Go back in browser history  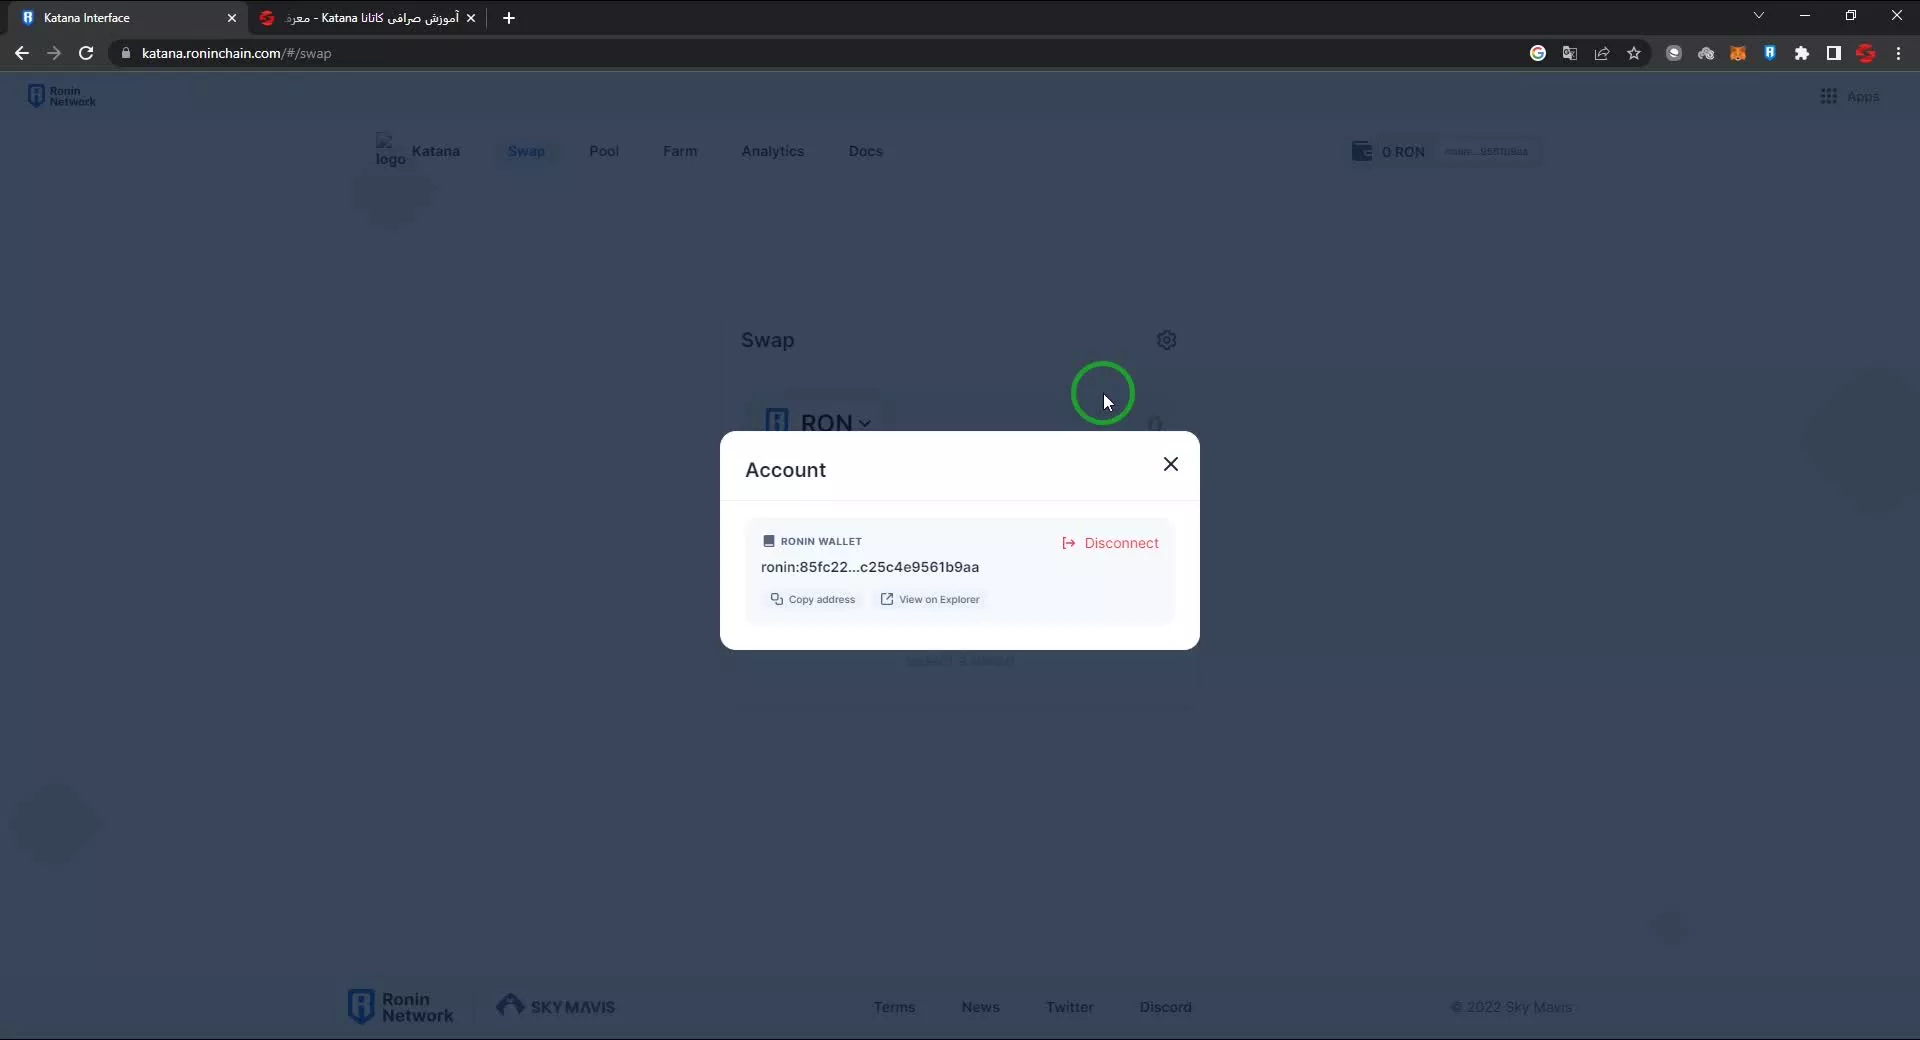pyautogui.click(x=22, y=53)
